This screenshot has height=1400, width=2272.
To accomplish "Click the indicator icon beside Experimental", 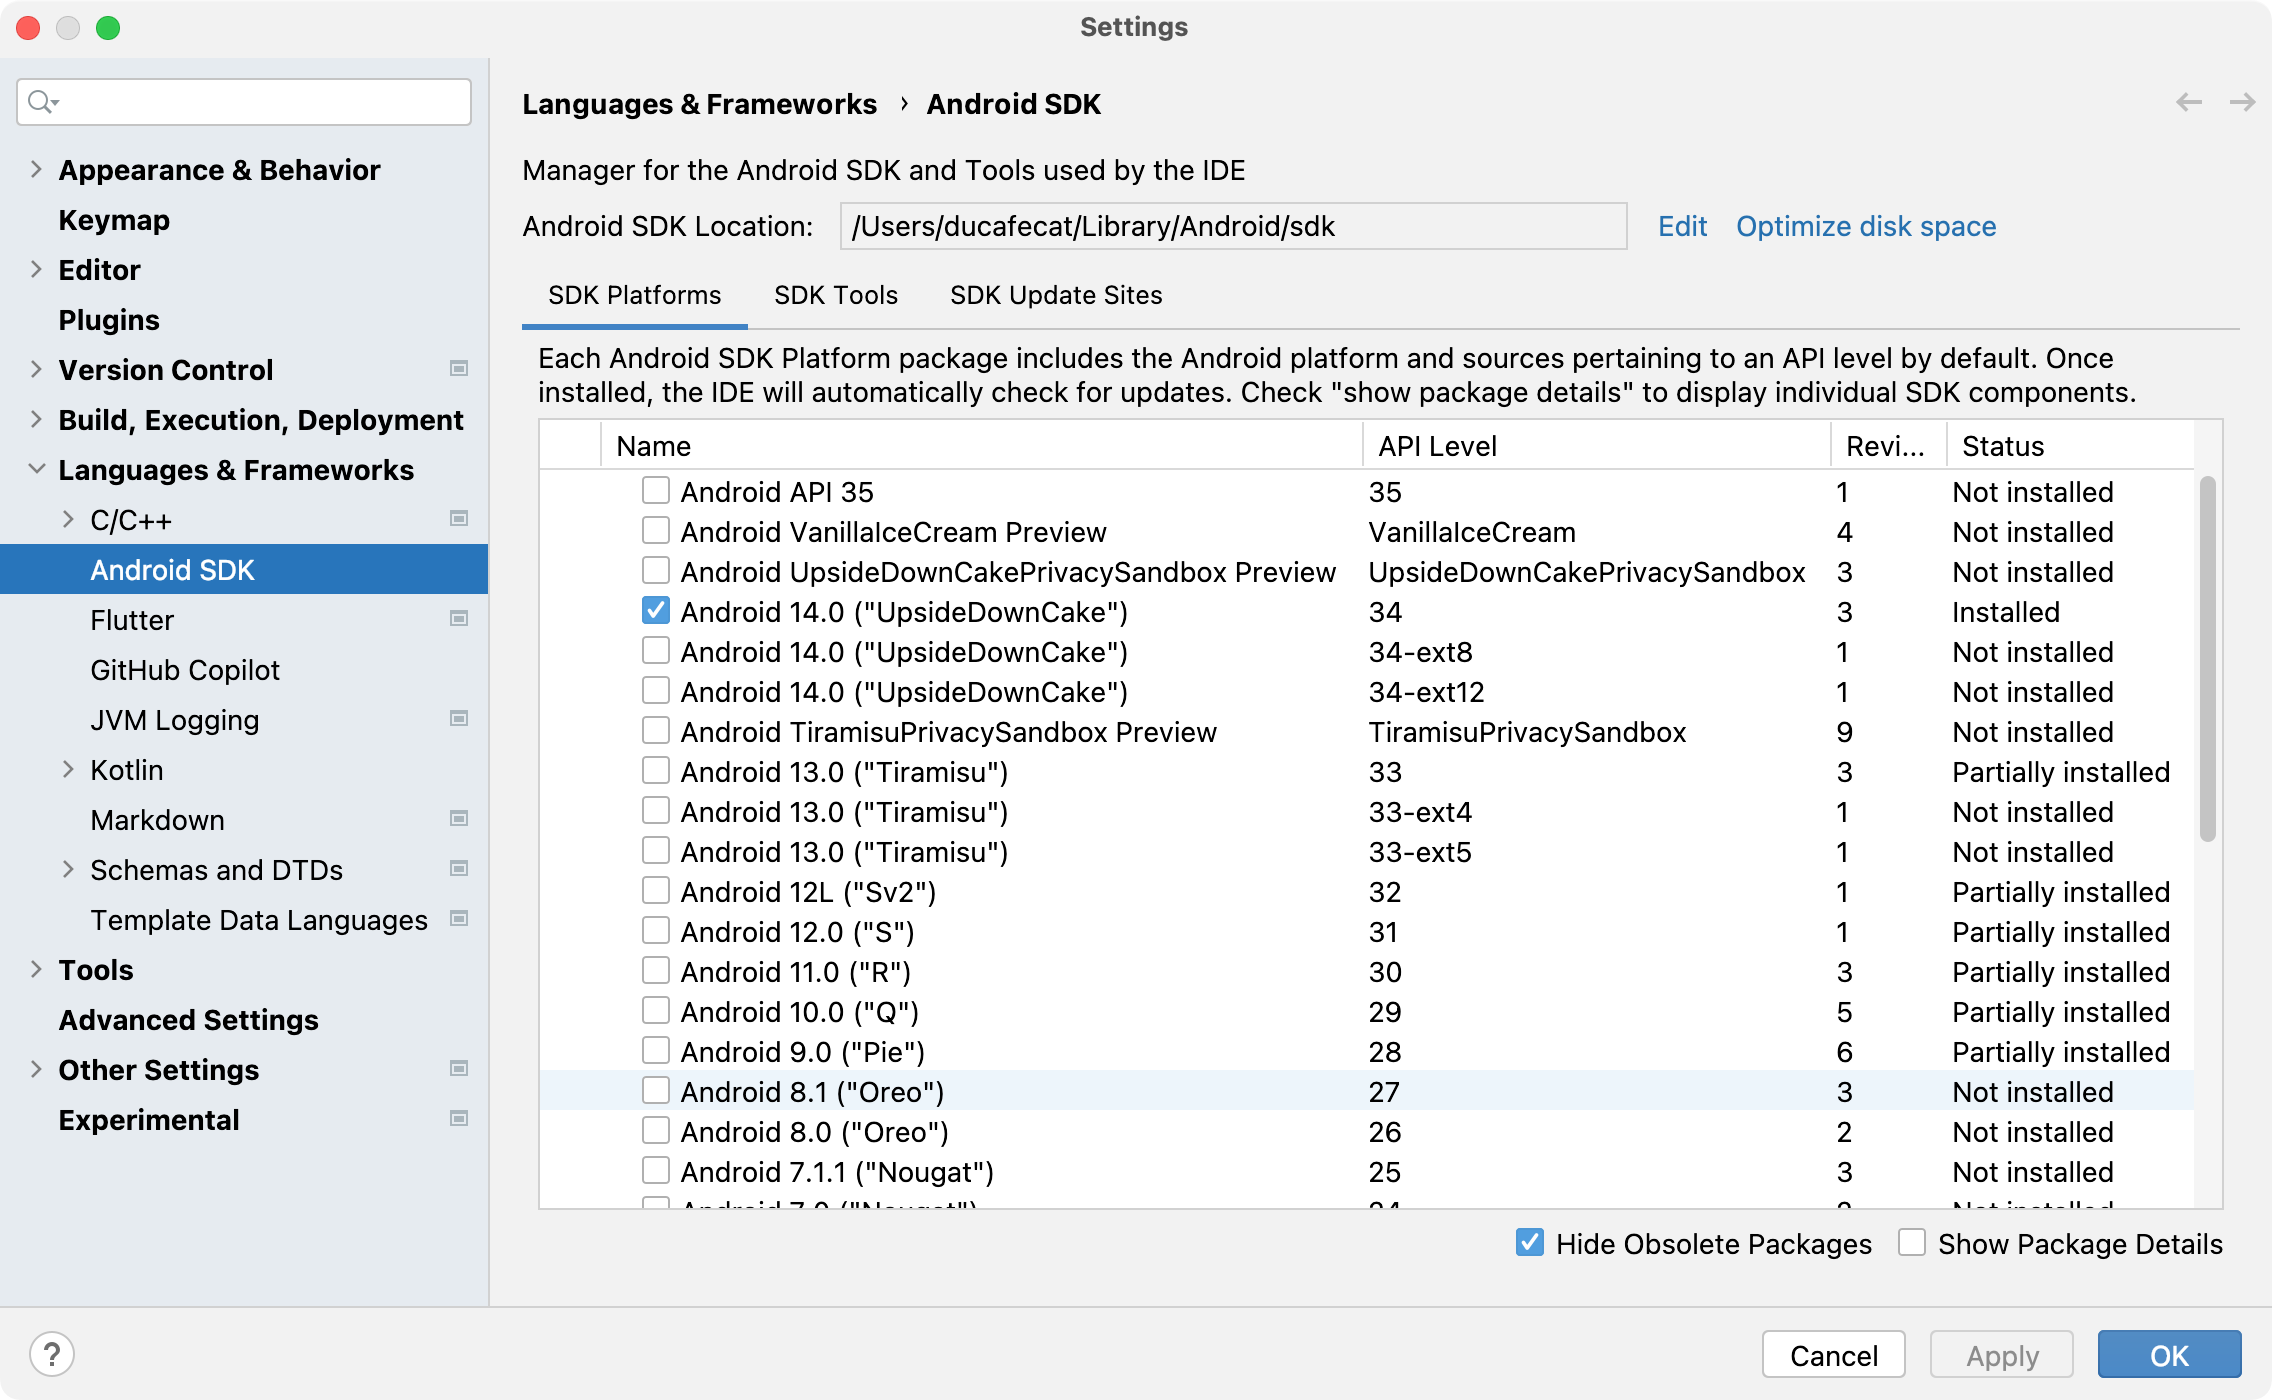I will 458,1118.
